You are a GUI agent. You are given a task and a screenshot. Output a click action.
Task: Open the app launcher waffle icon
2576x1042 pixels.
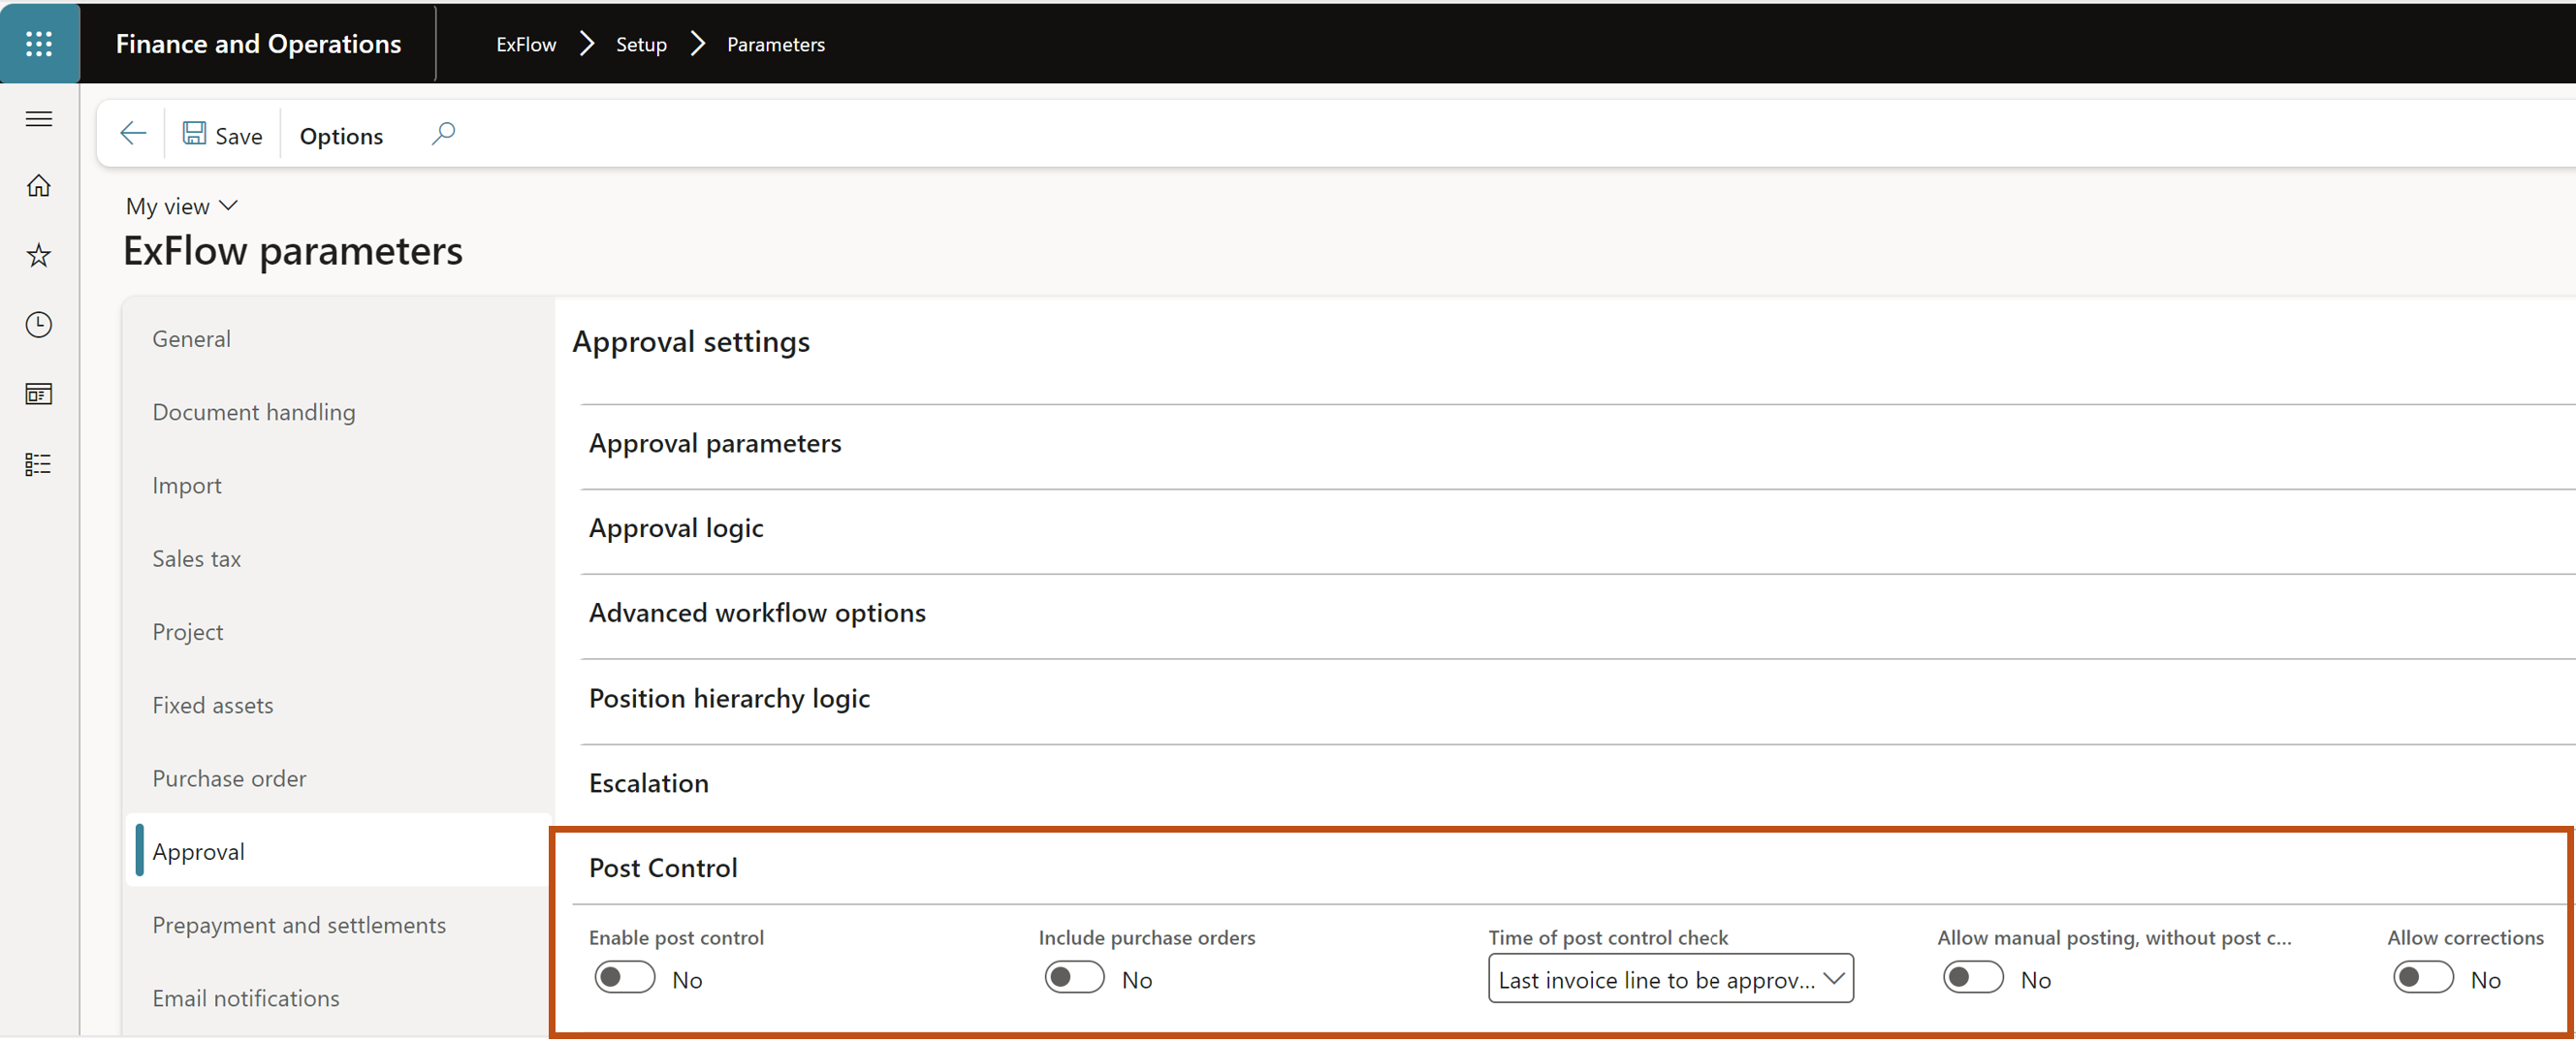(39, 43)
